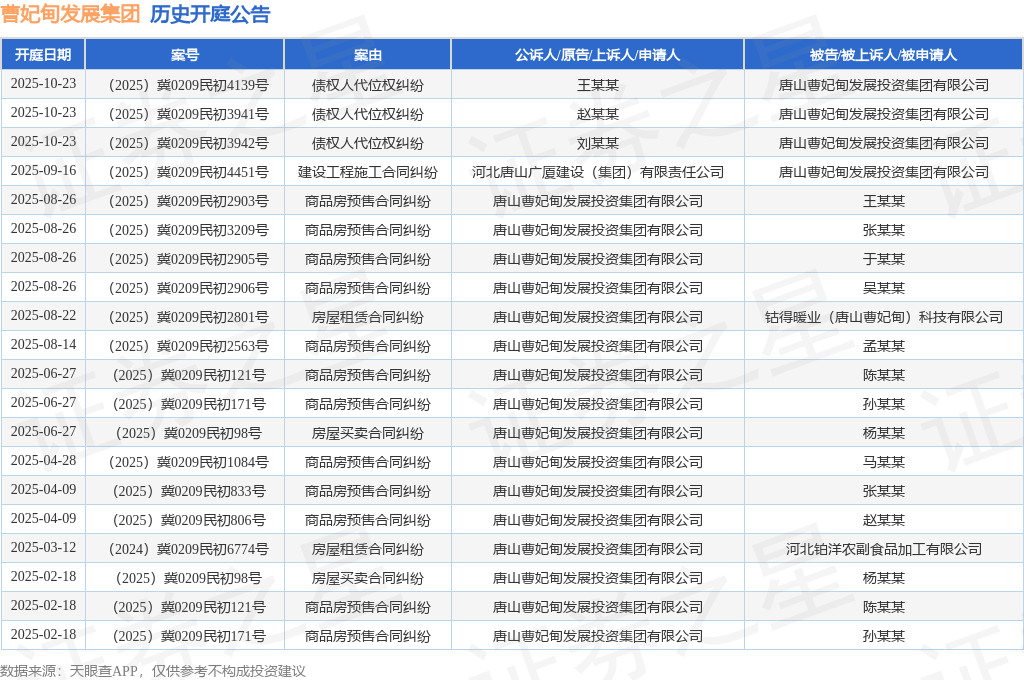Click the date 2025-04-28
The height and width of the screenshot is (680, 1024).
[x=43, y=461]
